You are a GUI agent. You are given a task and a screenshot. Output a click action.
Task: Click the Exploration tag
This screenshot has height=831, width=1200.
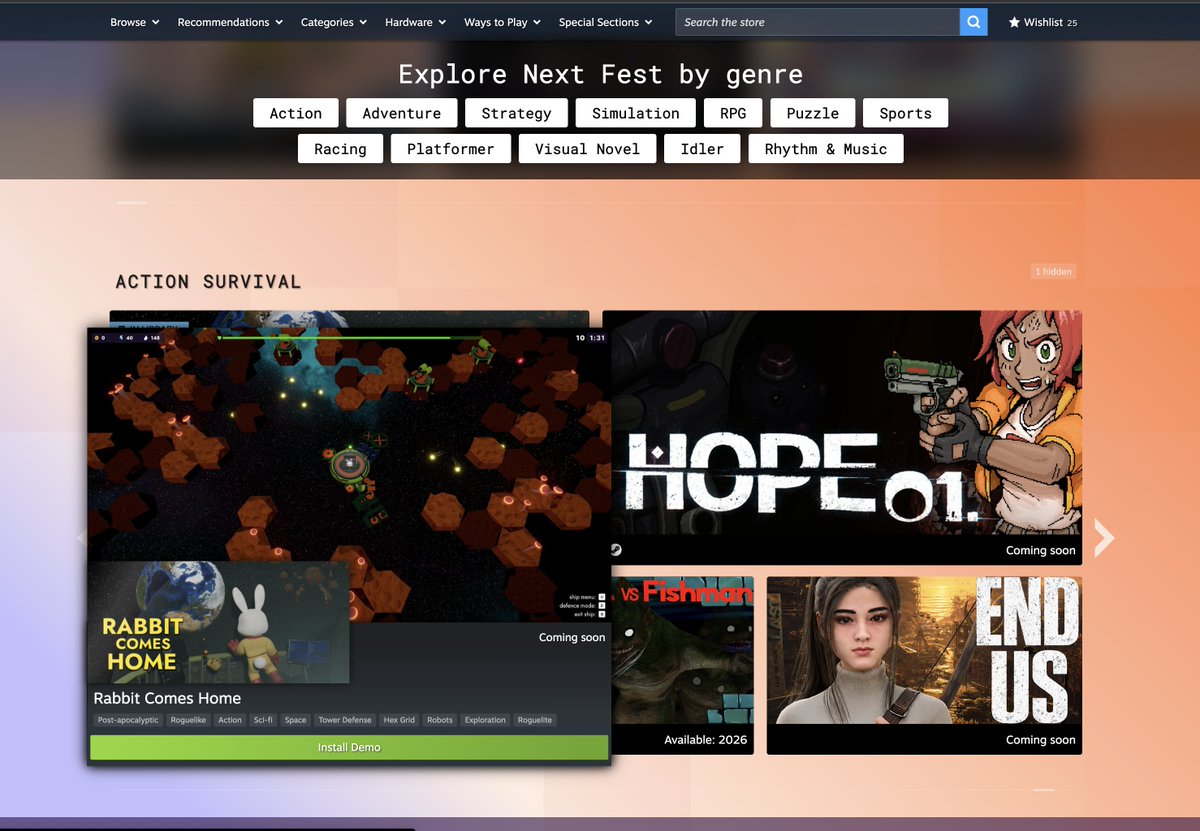tap(485, 720)
